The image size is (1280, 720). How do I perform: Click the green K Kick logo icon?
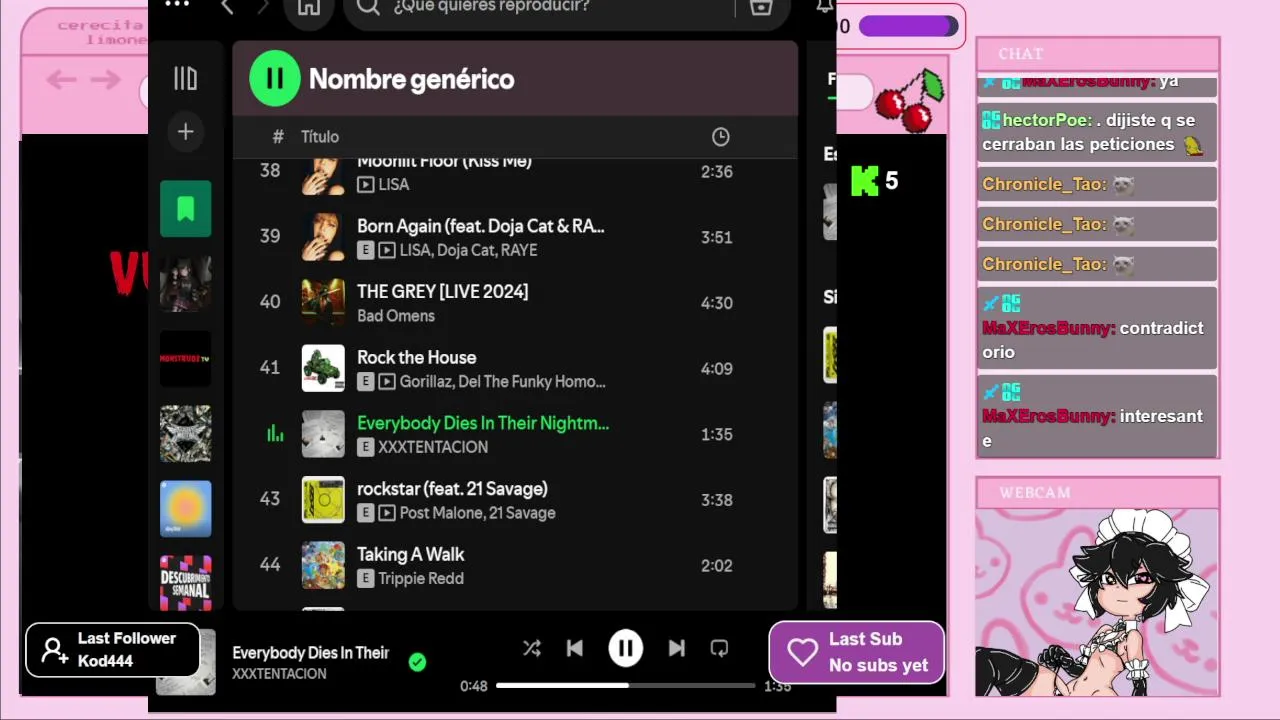[864, 181]
